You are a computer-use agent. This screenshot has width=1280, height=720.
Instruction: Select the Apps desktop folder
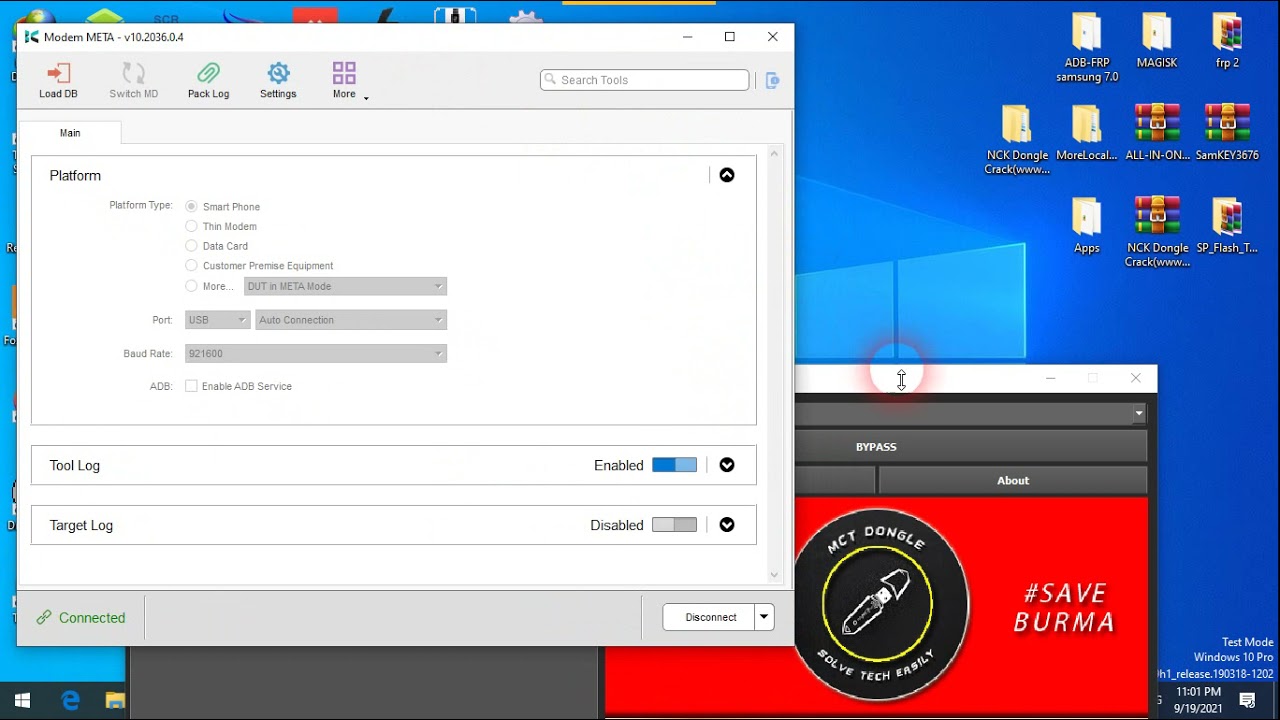(1087, 226)
